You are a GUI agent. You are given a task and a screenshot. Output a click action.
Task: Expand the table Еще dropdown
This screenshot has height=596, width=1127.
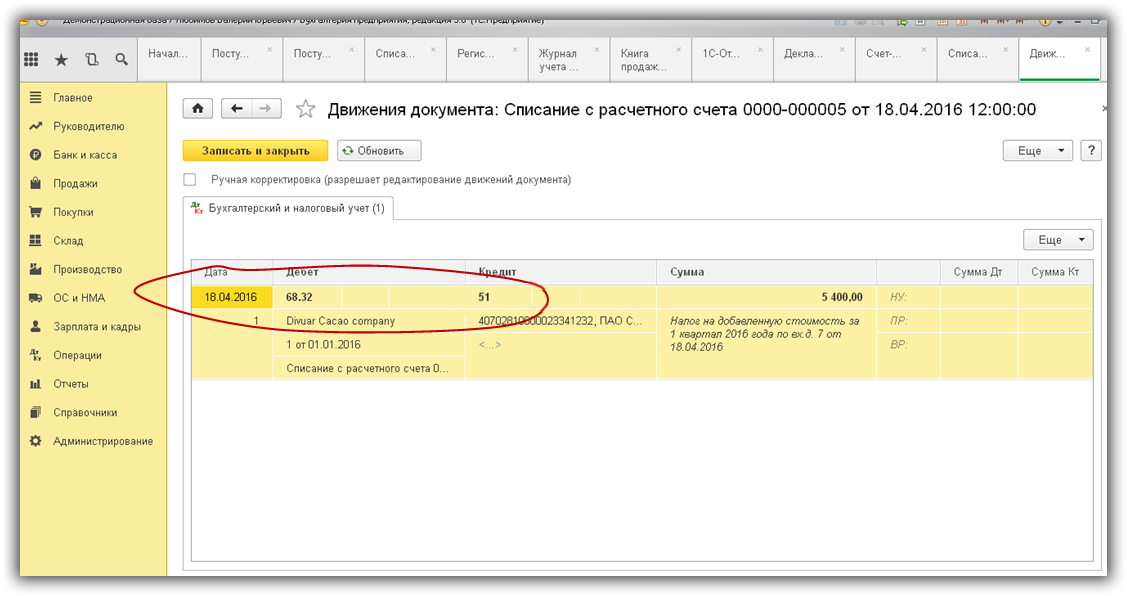point(1057,240)
